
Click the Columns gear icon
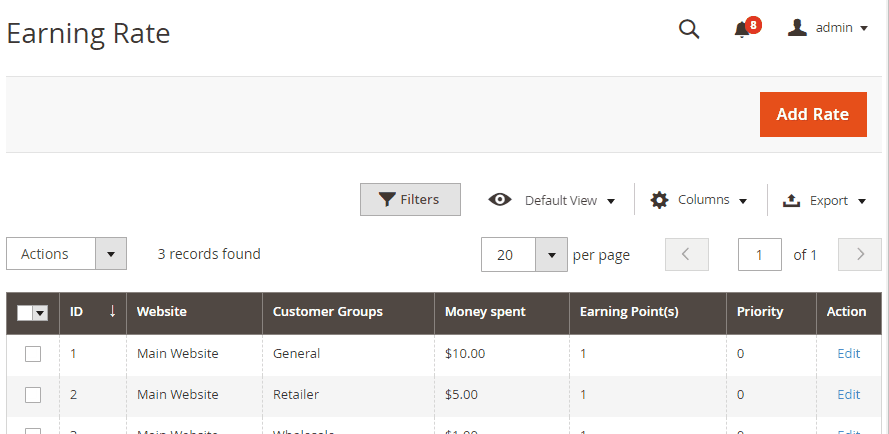659,200
